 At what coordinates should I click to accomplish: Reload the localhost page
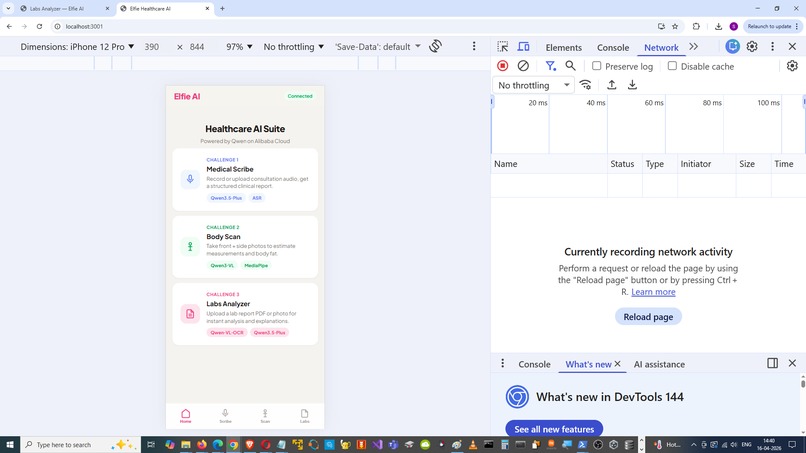click(39, 26)
